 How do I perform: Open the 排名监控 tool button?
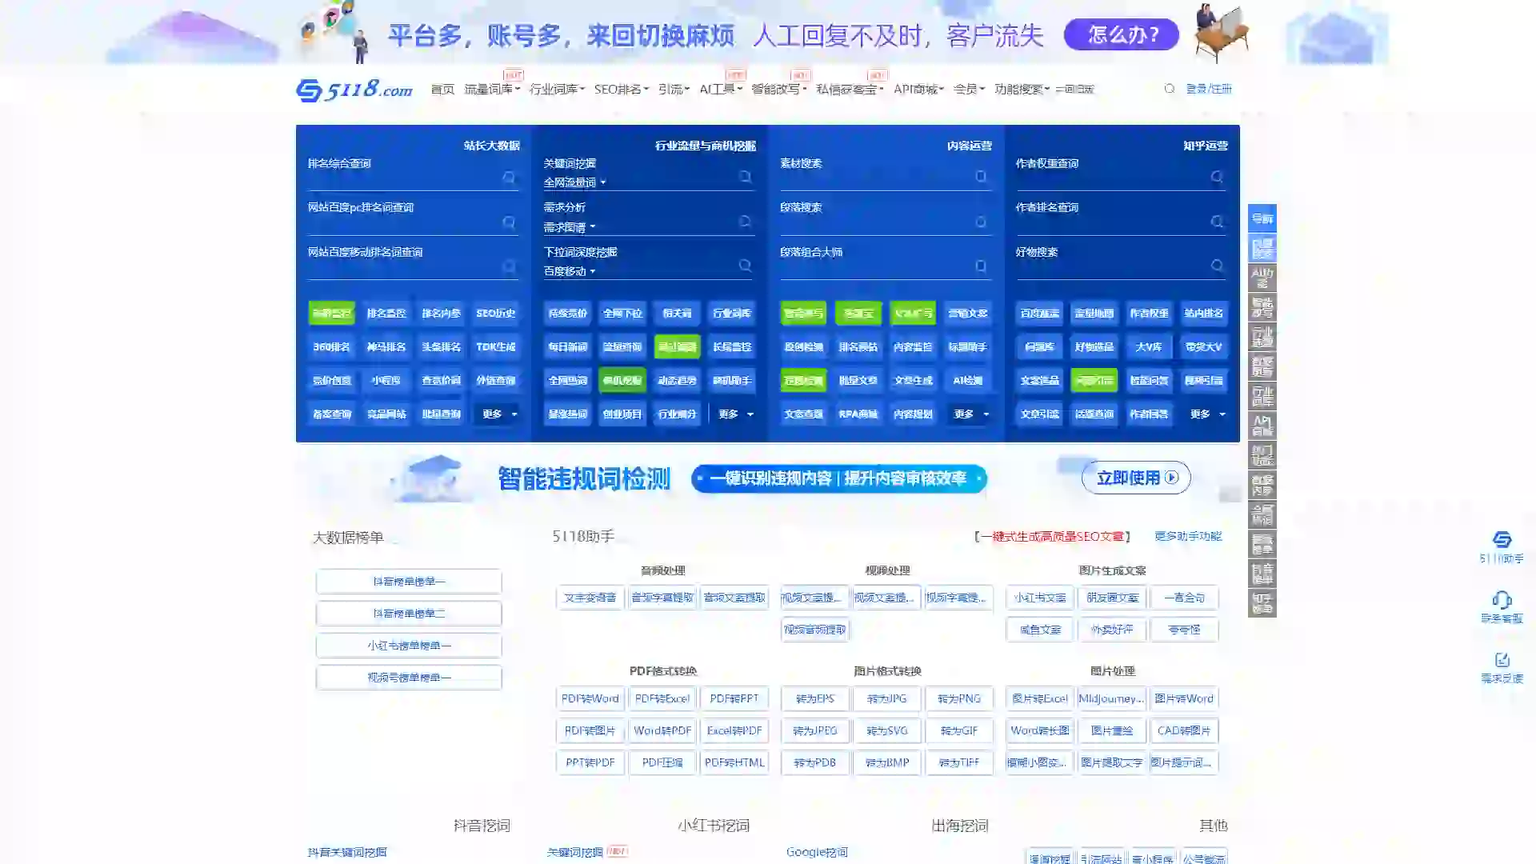(386, 313)
